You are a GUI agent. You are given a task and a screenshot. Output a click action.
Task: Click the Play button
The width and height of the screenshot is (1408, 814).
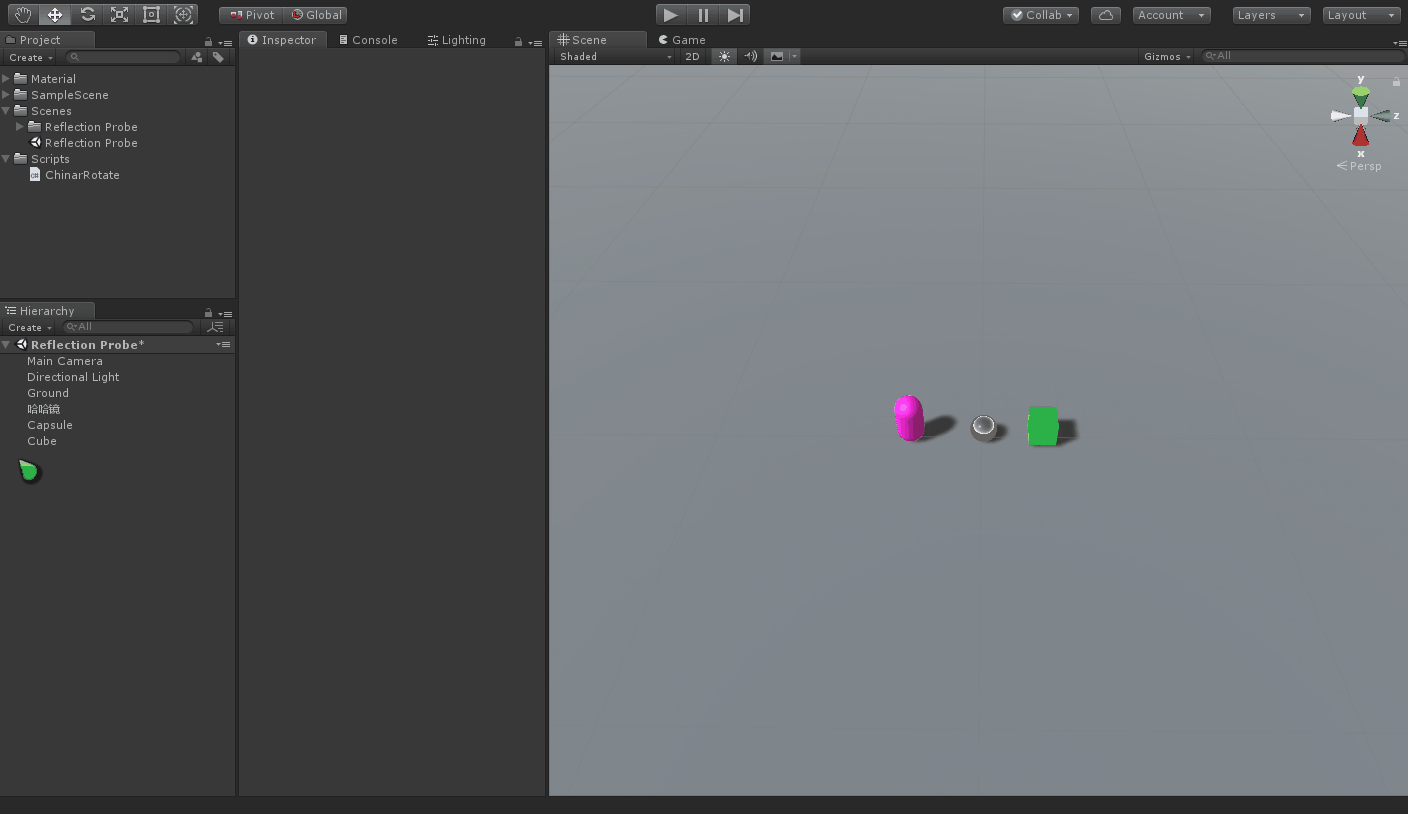(671, 15)
